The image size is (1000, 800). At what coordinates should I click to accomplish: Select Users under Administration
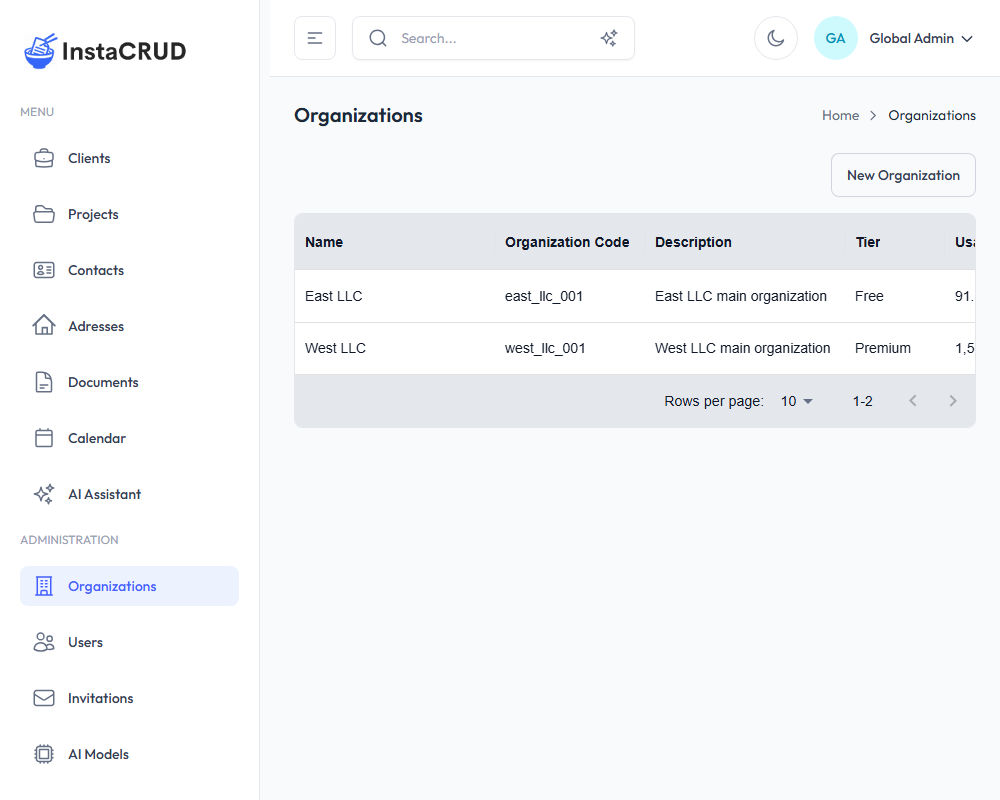point(85,641)
